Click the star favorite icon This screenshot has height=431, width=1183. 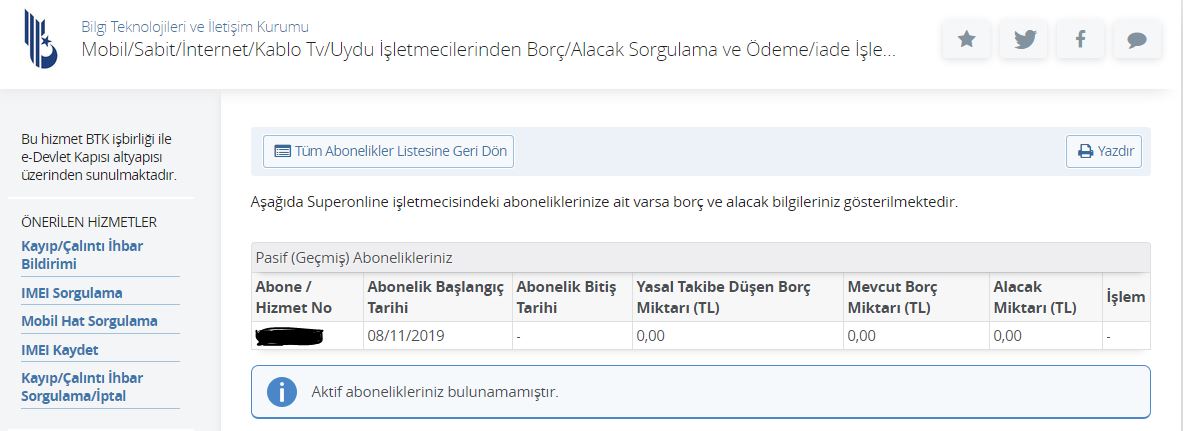pos(966,39)
